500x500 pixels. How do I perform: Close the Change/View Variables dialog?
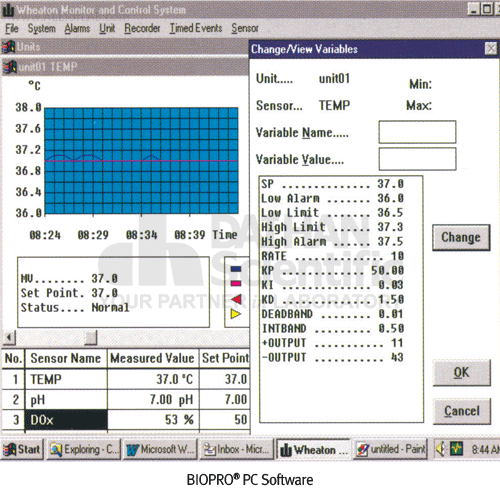coord(491,49)
